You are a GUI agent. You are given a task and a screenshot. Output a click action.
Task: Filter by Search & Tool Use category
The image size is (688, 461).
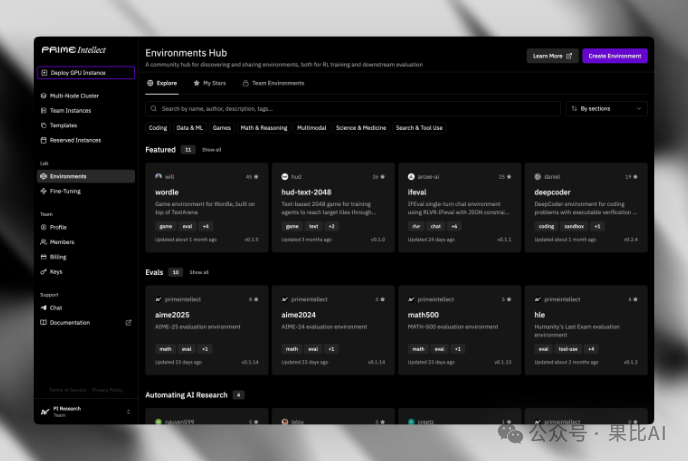click(419, 128)
